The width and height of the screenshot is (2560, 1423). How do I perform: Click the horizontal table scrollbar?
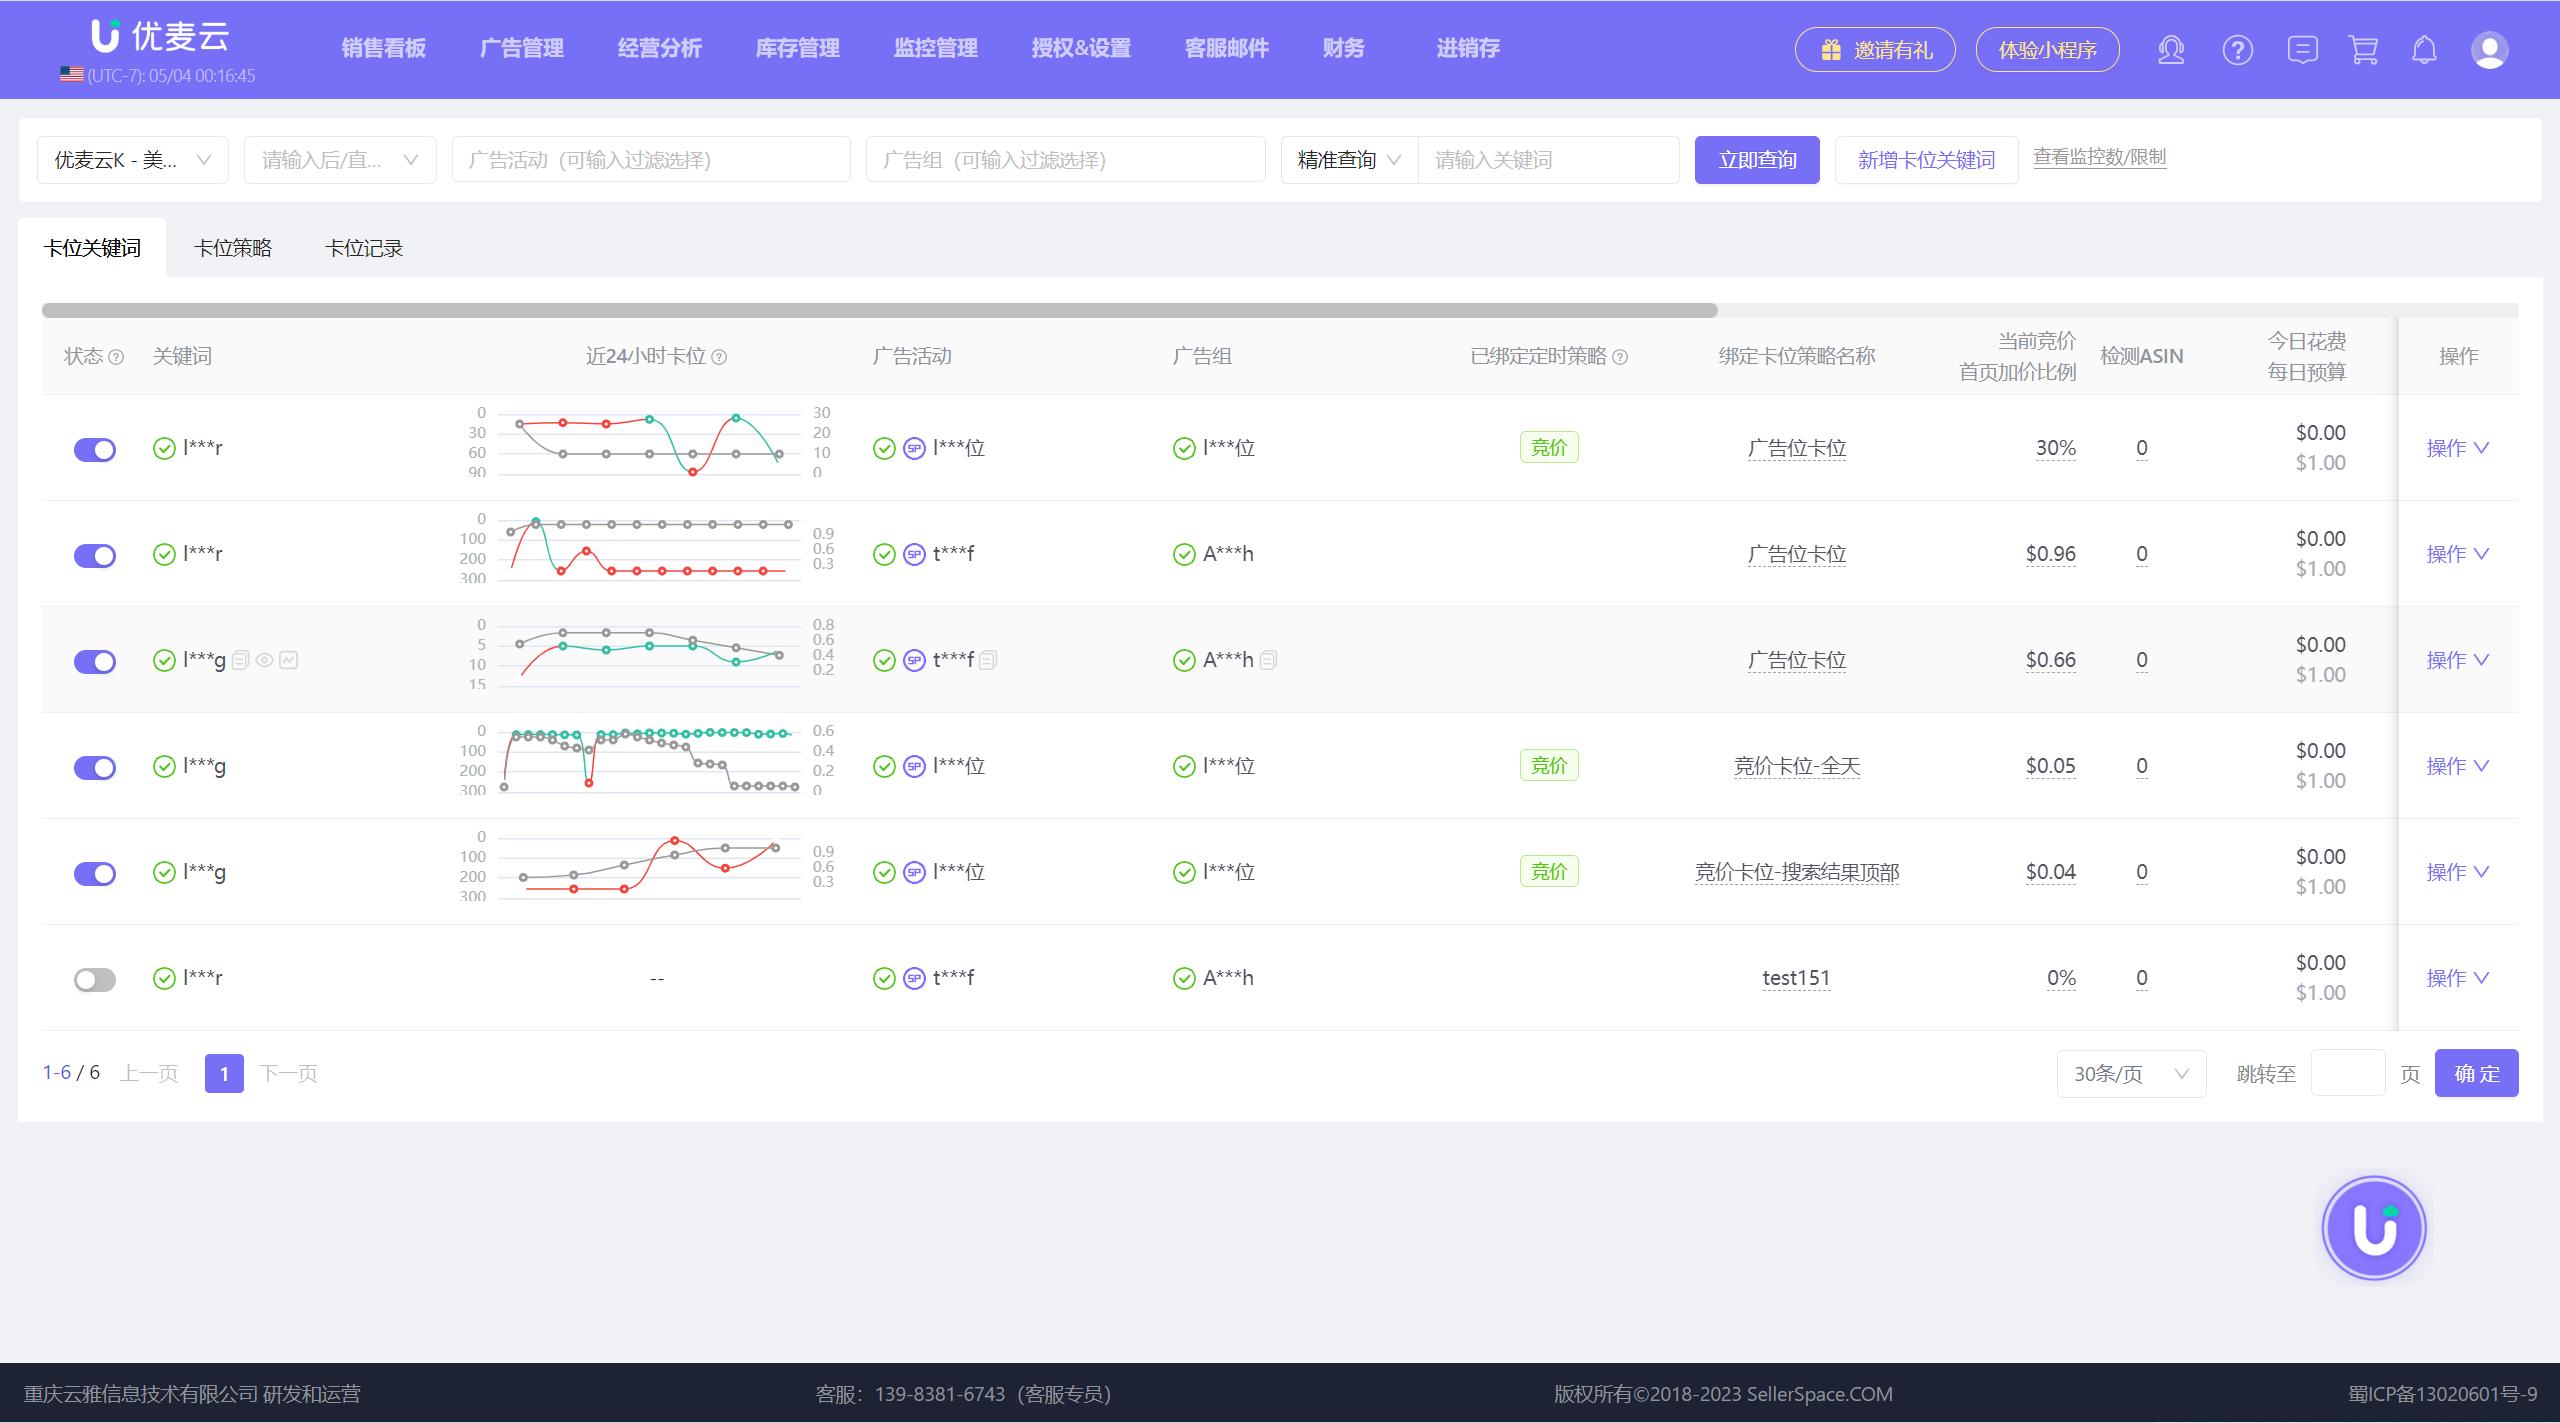coord(879,310)
